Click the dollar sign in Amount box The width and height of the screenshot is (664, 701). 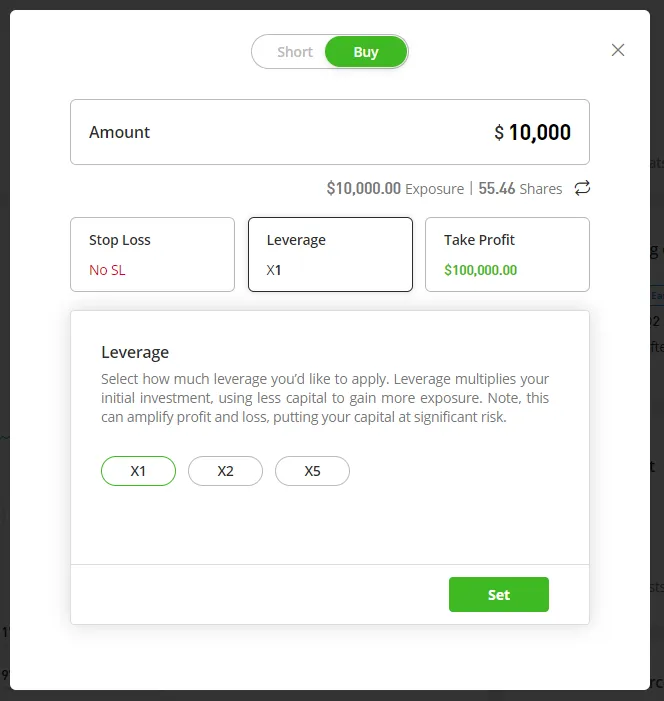click(x=499, y=132)
